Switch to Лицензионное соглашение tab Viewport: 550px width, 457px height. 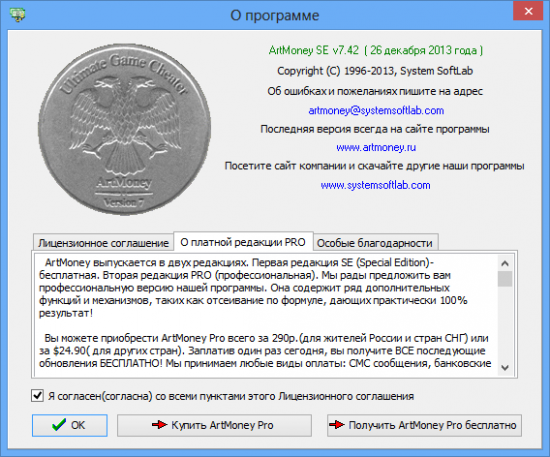pyautogui.click(x=103, y=243)
